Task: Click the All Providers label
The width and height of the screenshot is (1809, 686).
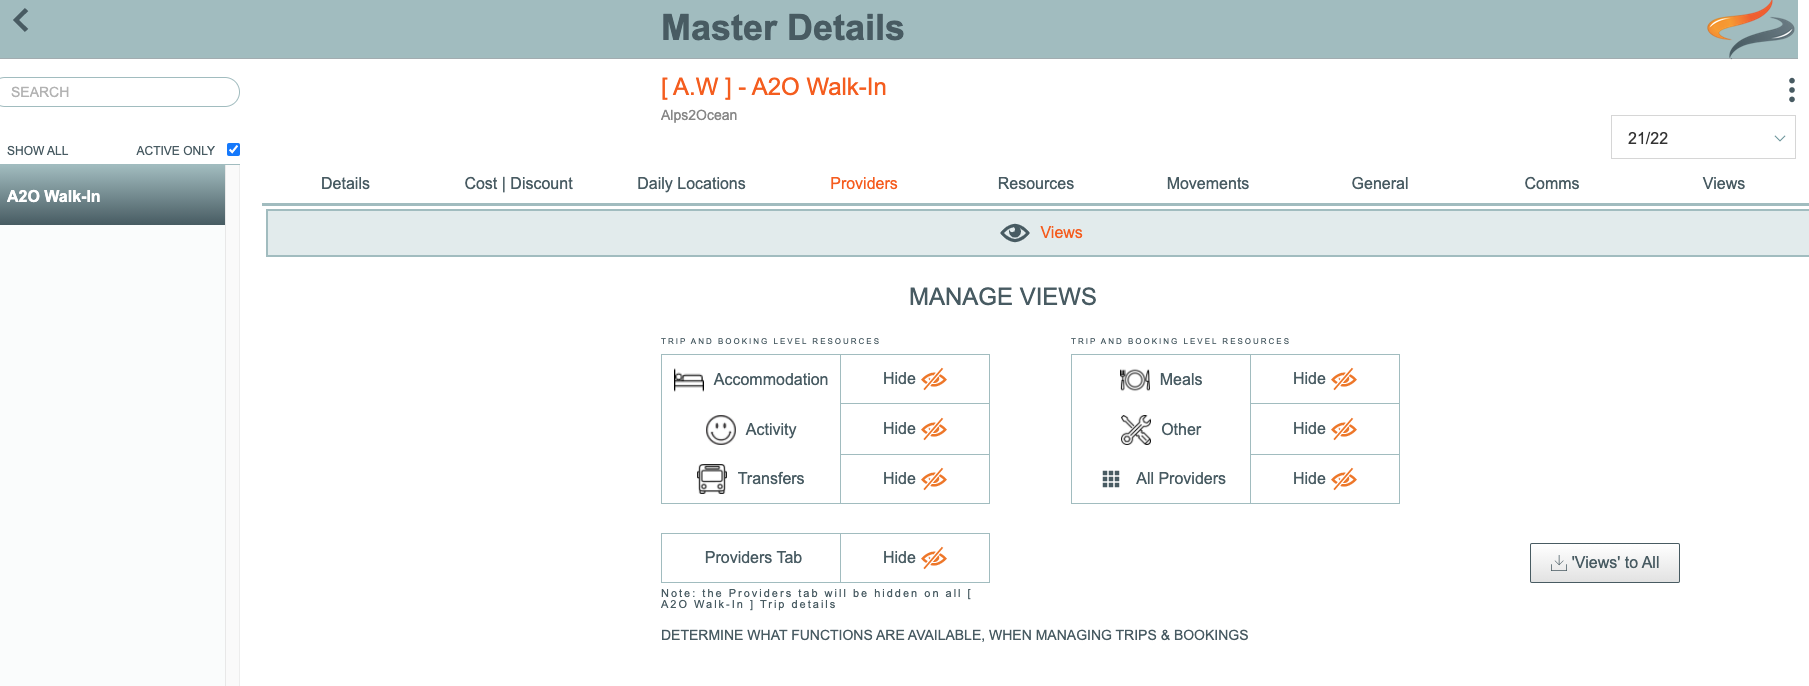Action: click(x=1180, y=479)
